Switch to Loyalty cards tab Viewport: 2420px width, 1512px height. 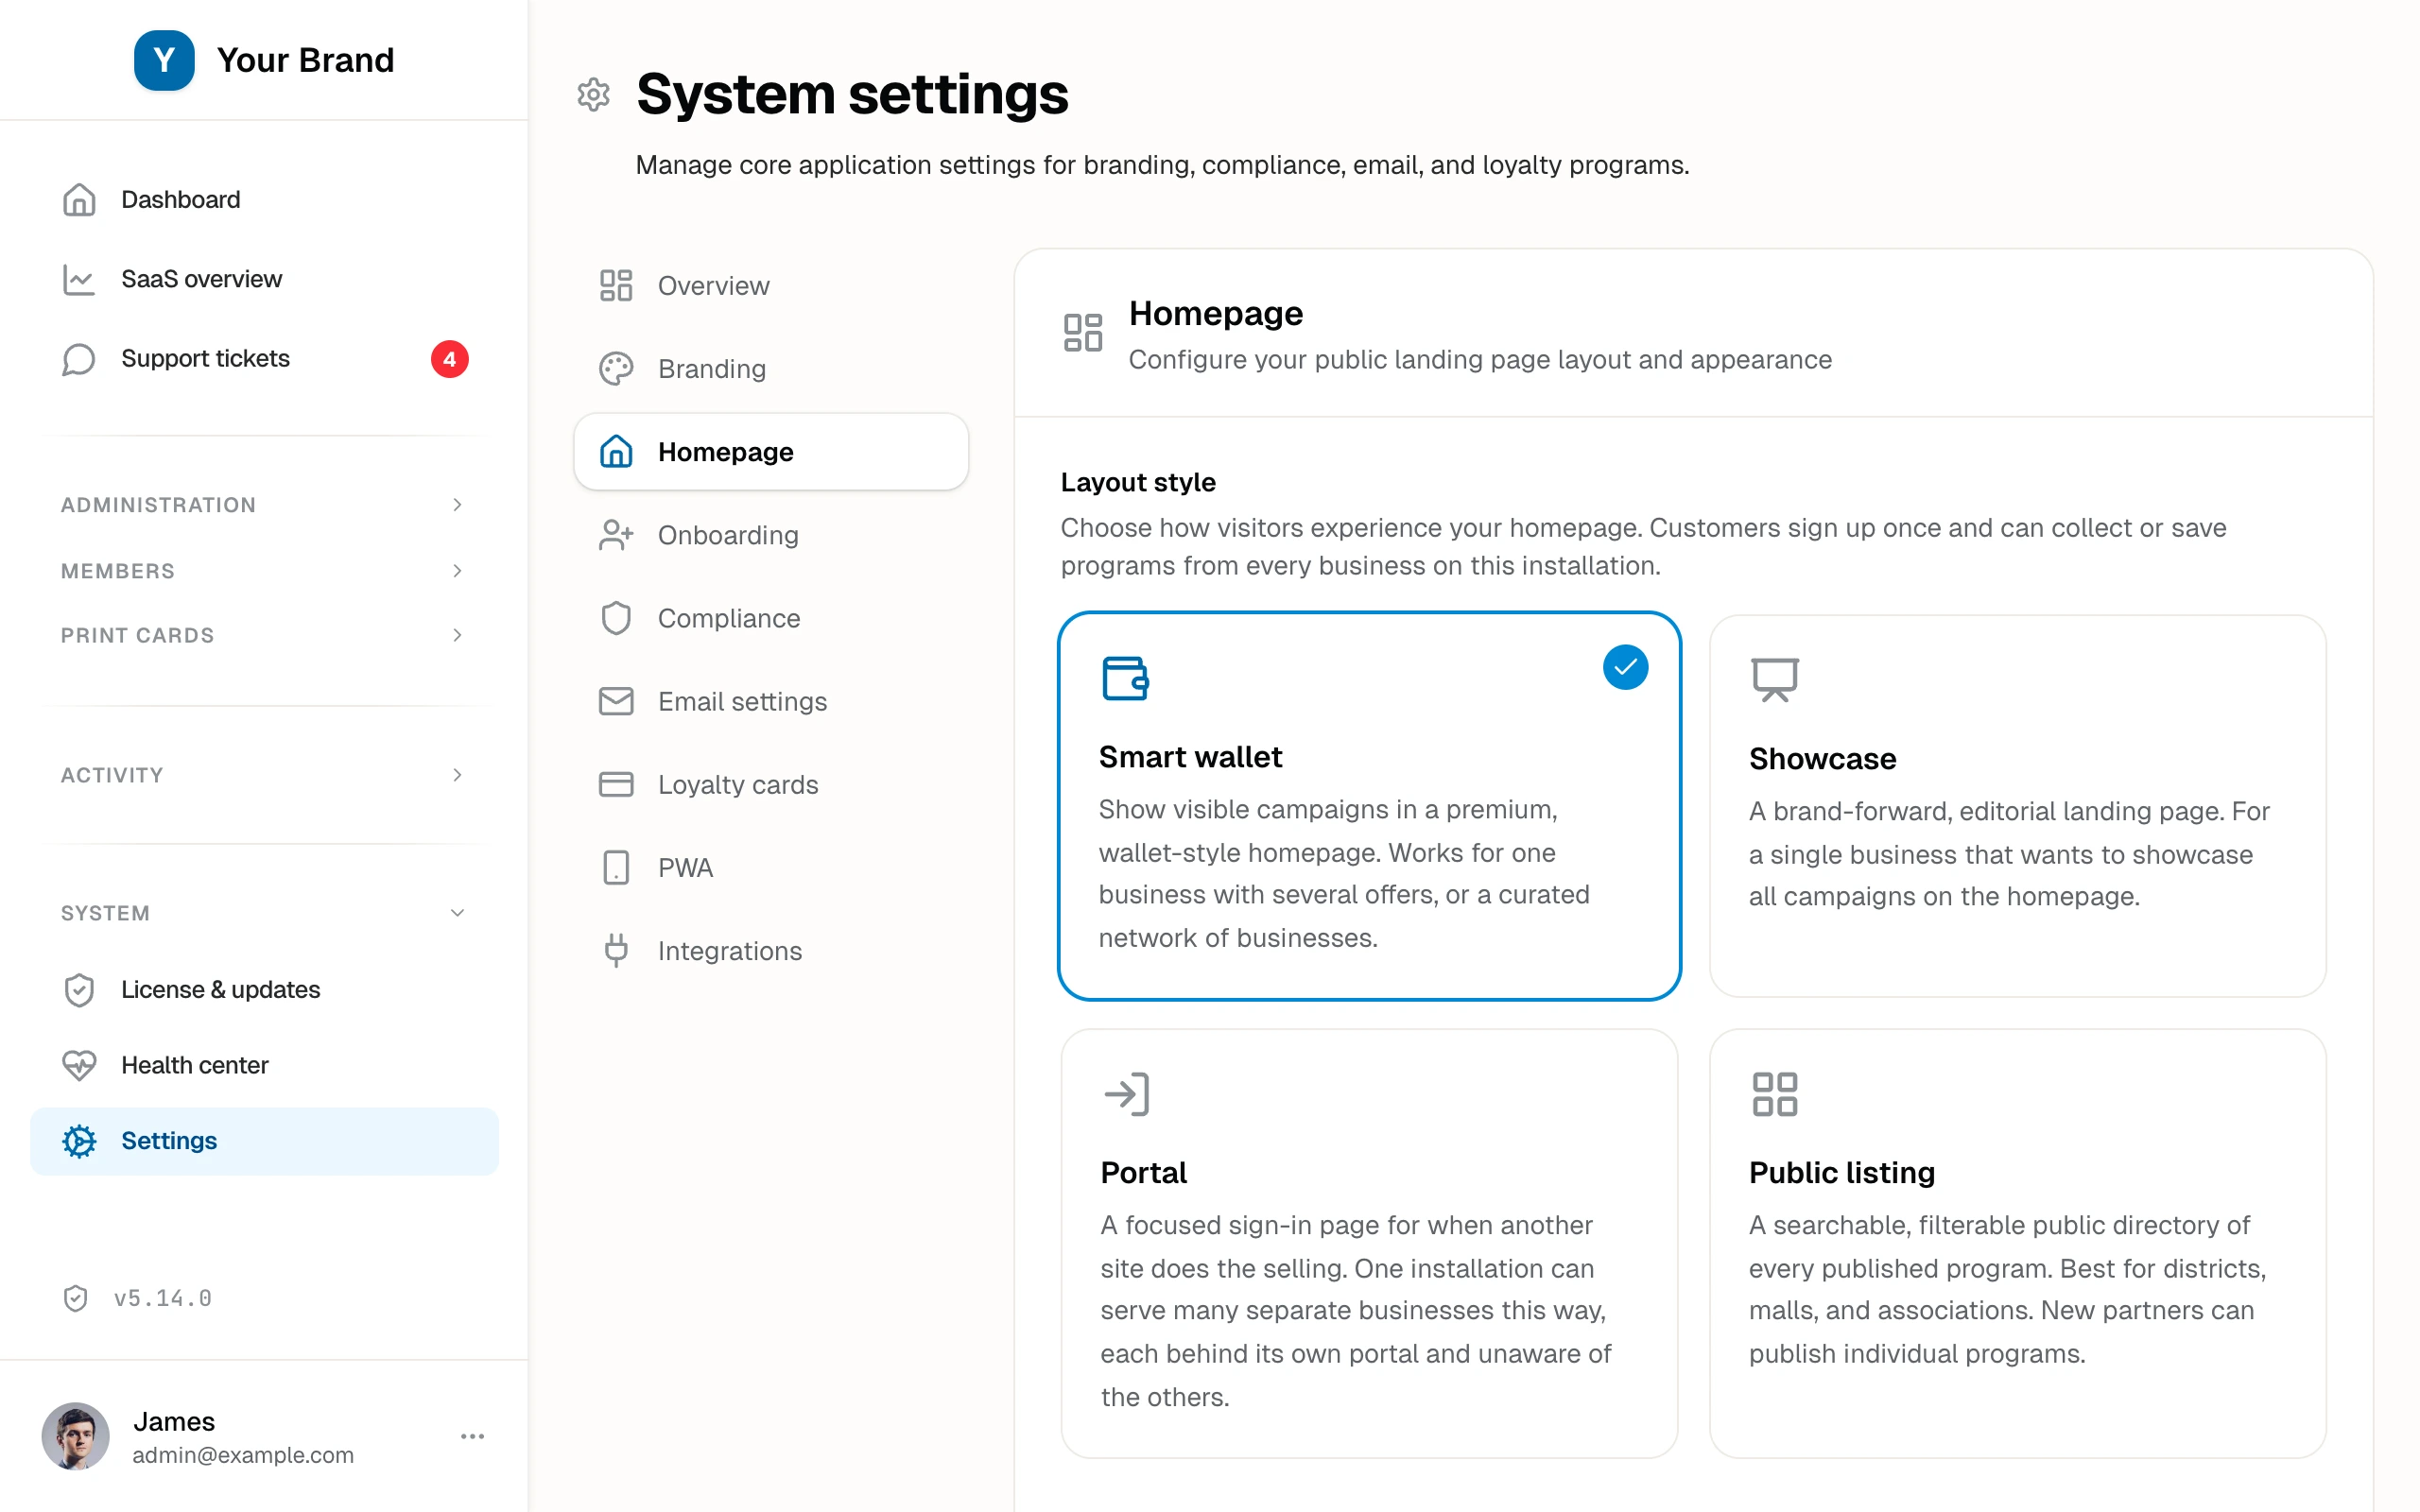[771, 784]
